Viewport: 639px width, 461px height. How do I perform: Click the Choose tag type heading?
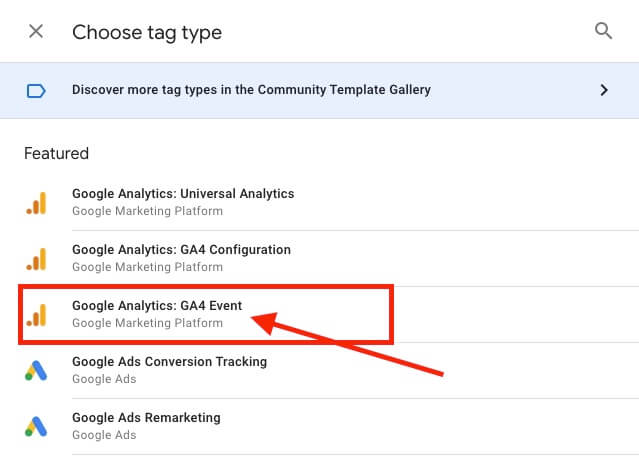click(x=147, y=32)
